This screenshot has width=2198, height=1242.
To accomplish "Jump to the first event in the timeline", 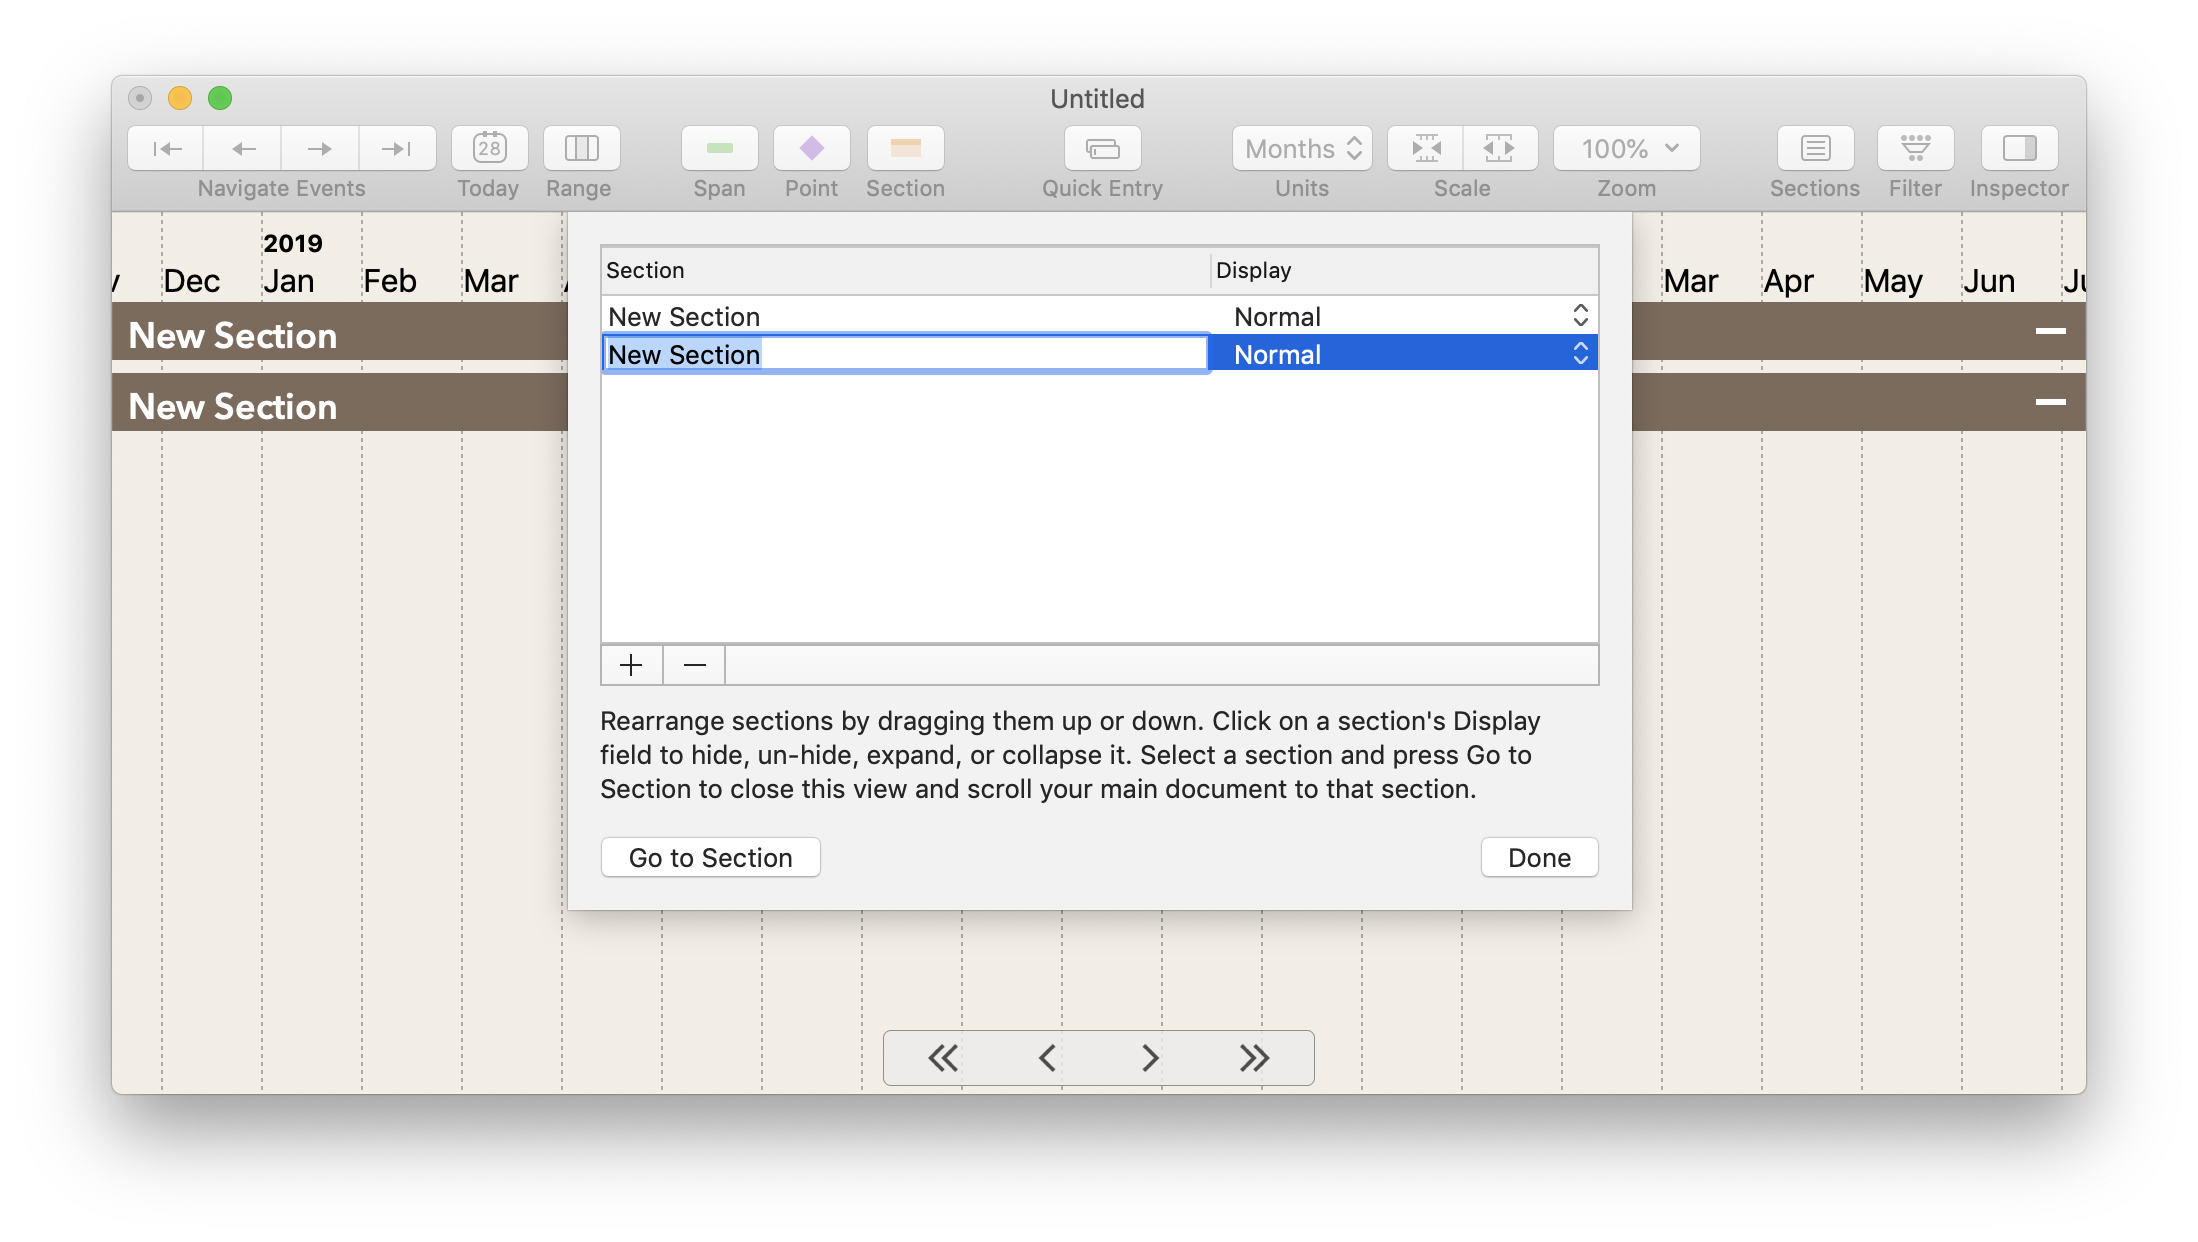I will click(x=166, y=148).
